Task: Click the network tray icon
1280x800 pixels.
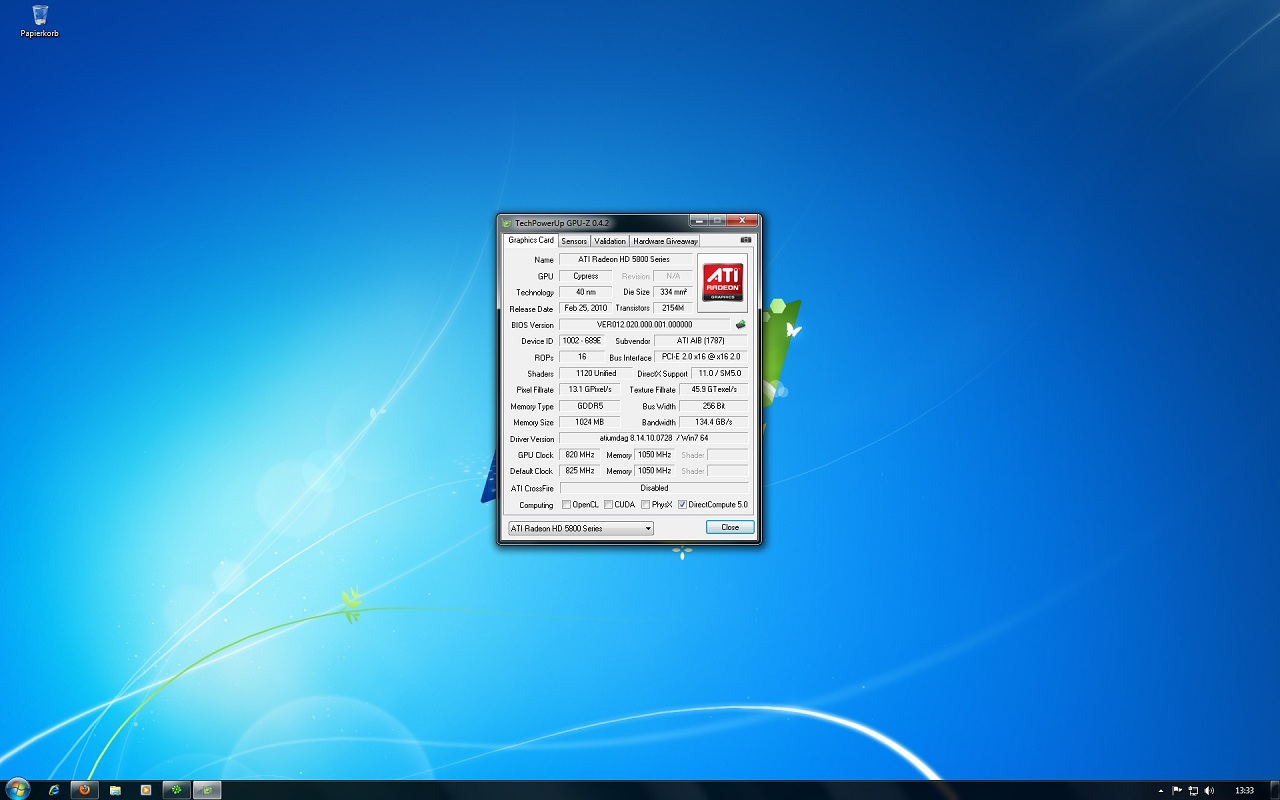Action: click(x=1193, y=790)
